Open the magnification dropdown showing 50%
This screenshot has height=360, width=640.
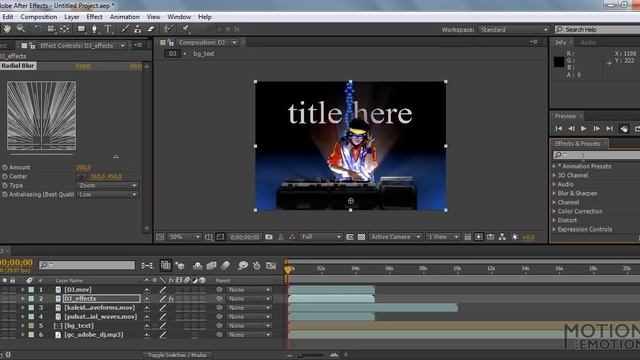[184, 237]
